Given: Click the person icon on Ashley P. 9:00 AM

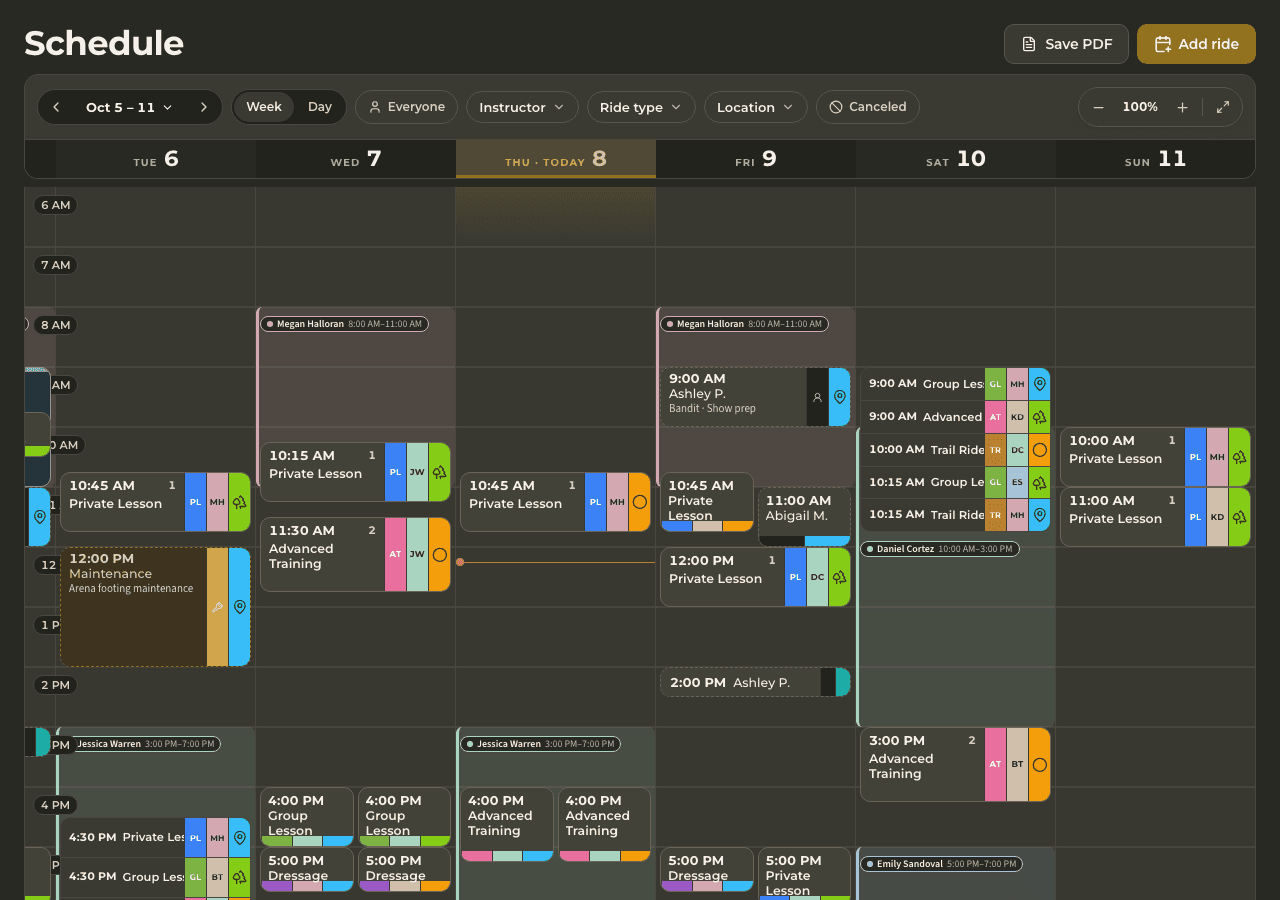Looking at the screenshot, I should click(817, 397).
